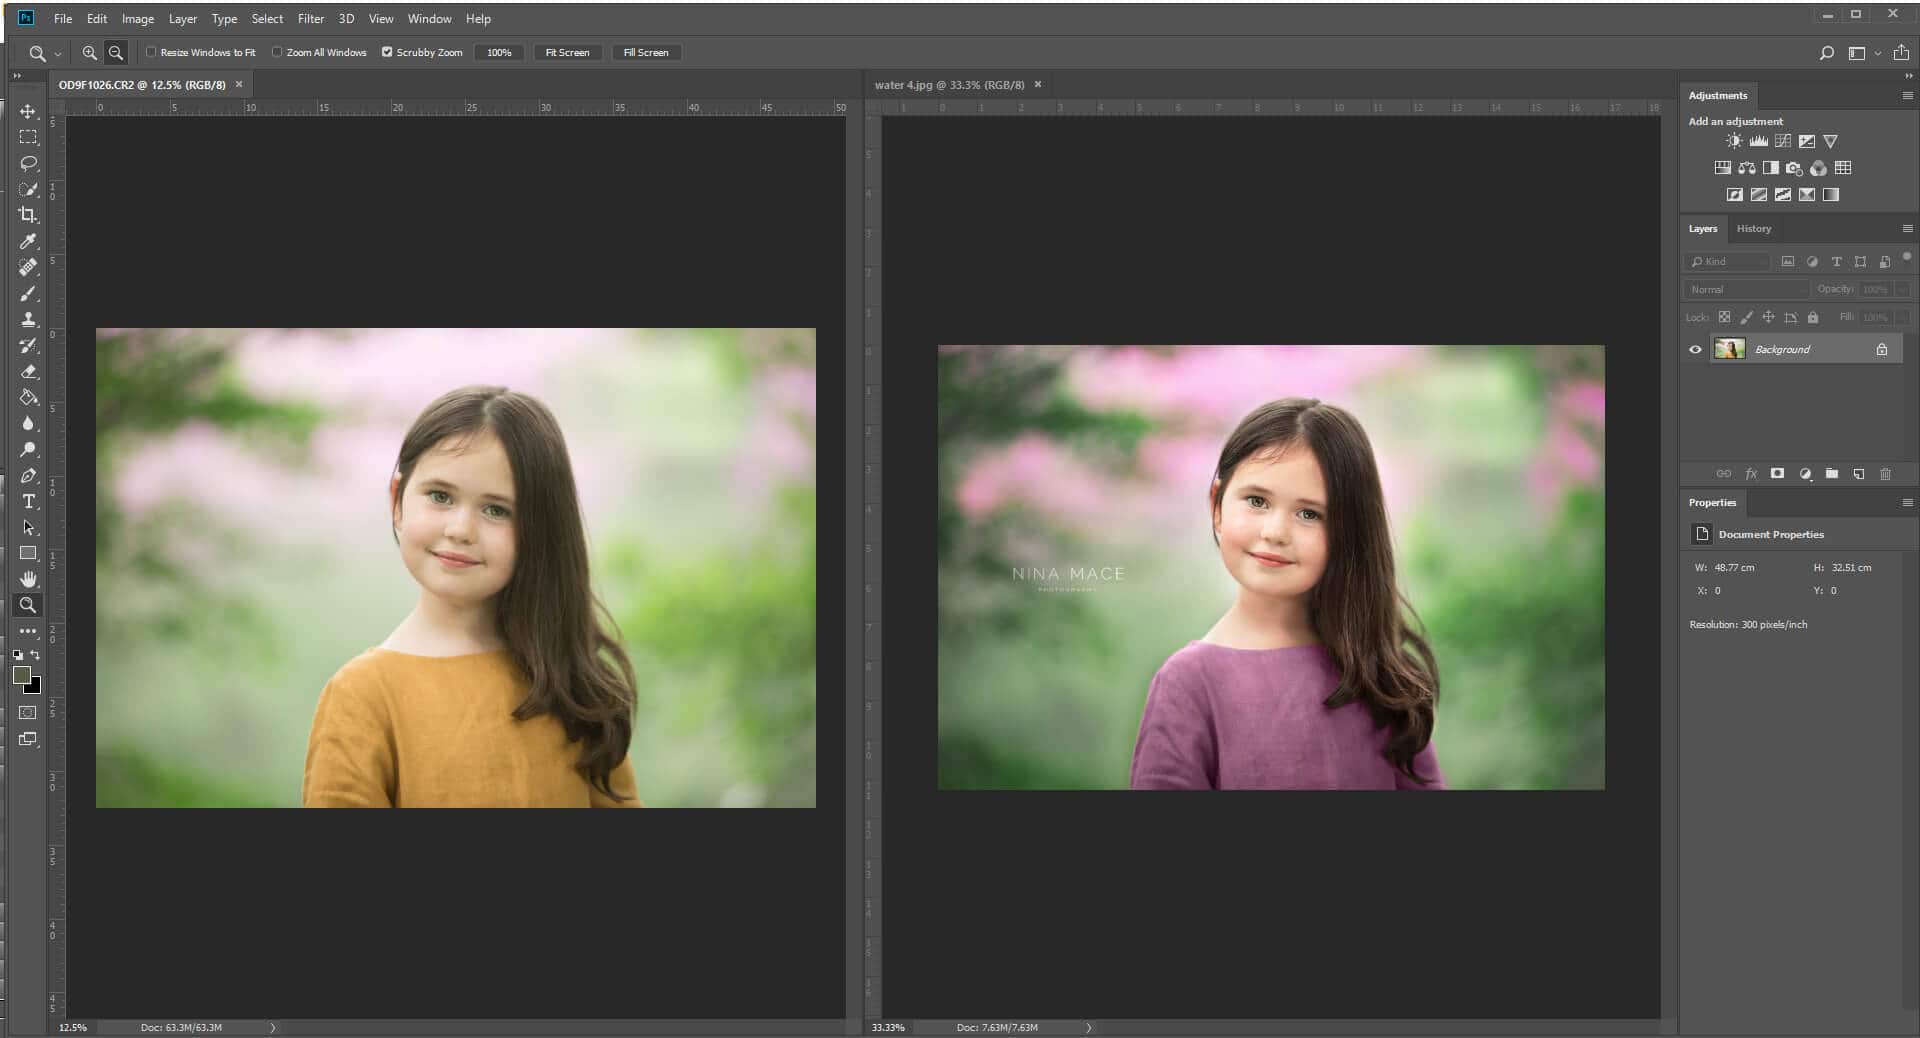
Task: Open the Select menu
Action: (267, 19)
